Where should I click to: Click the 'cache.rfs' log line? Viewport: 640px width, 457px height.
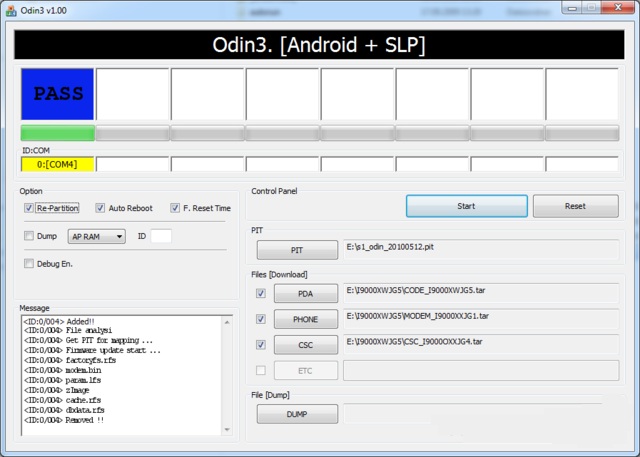coord(62,400)
